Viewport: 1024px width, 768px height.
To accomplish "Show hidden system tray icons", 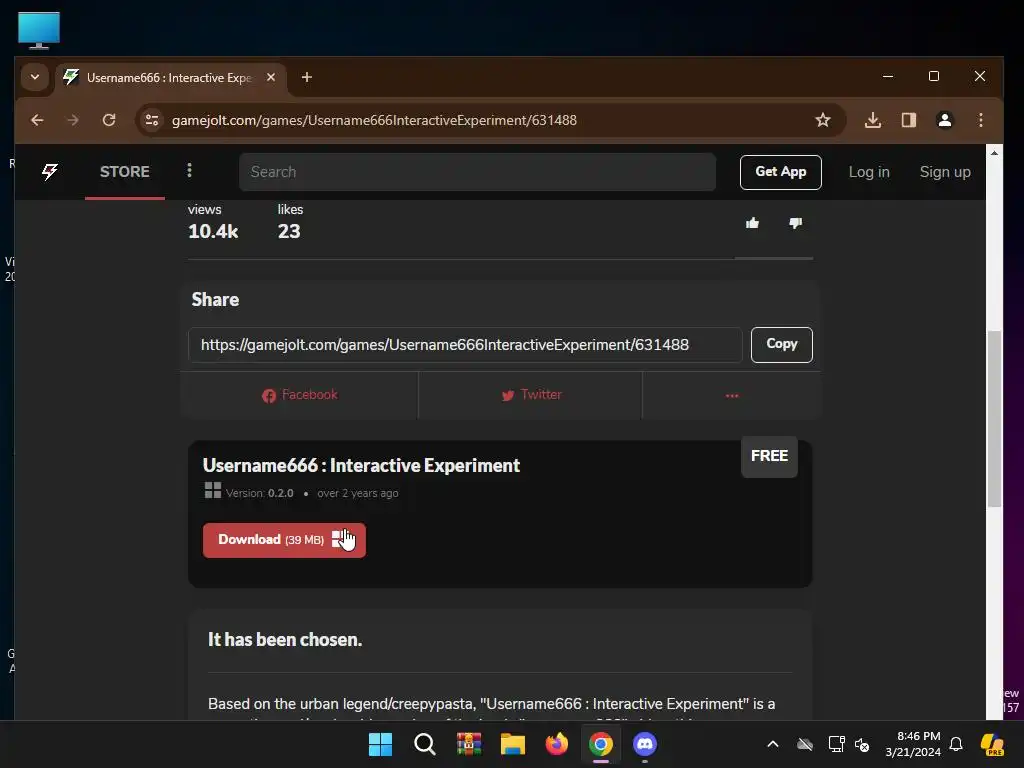I will 773,744.
